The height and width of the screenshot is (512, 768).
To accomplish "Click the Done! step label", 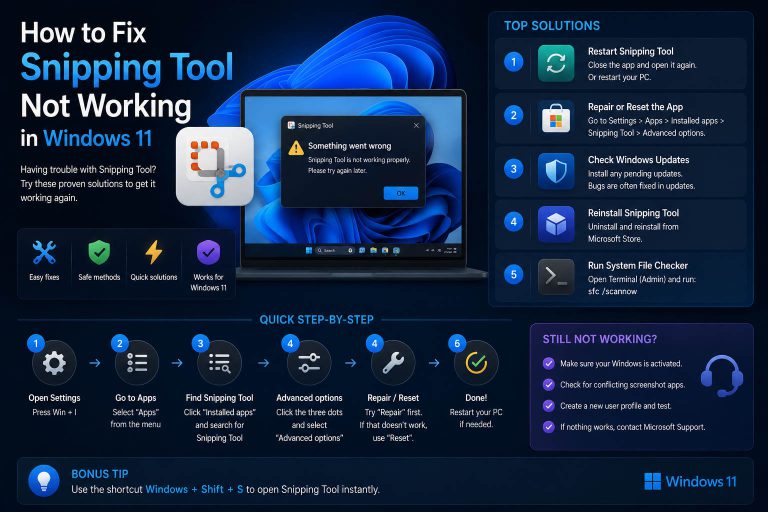I will tap(476, 398).
